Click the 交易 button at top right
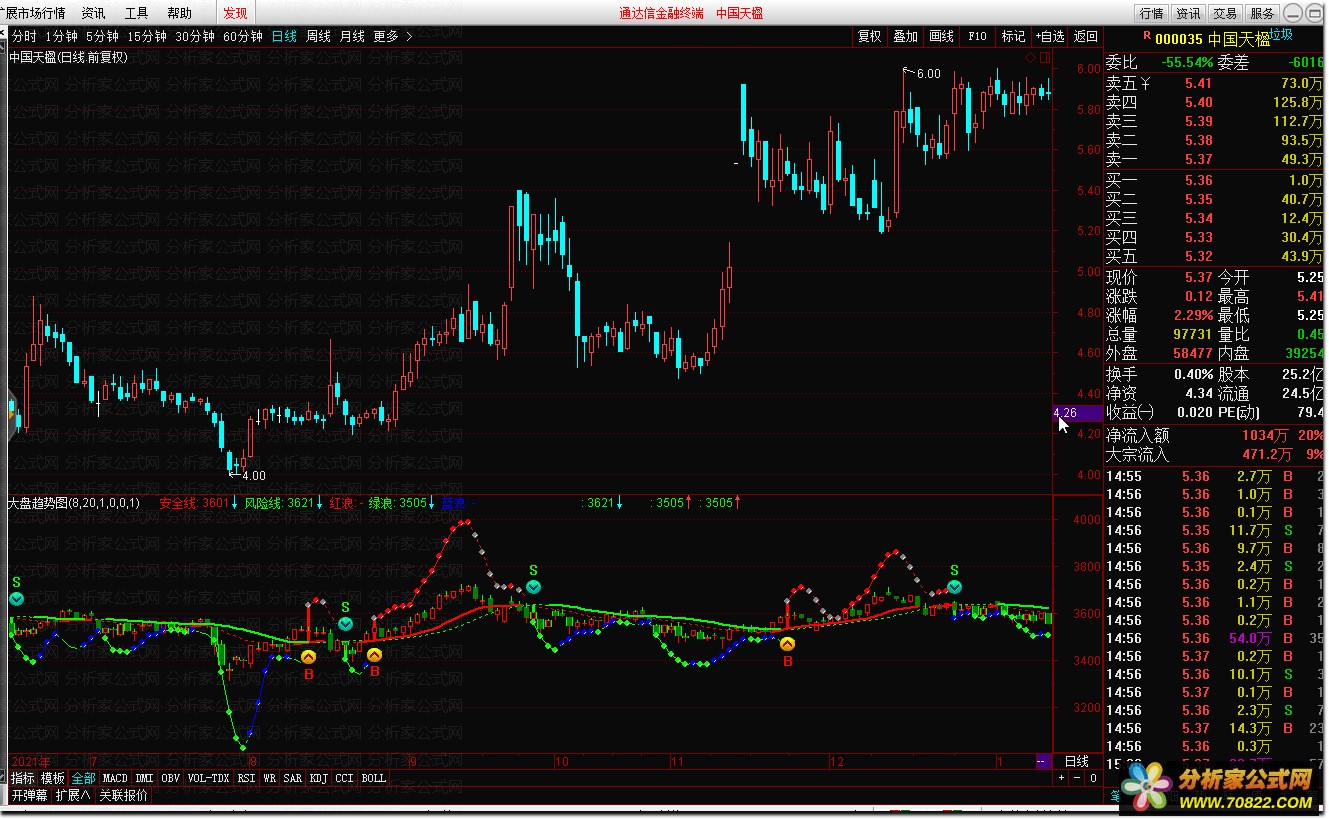This screenshot has width=1329, height=819. 1224,13
